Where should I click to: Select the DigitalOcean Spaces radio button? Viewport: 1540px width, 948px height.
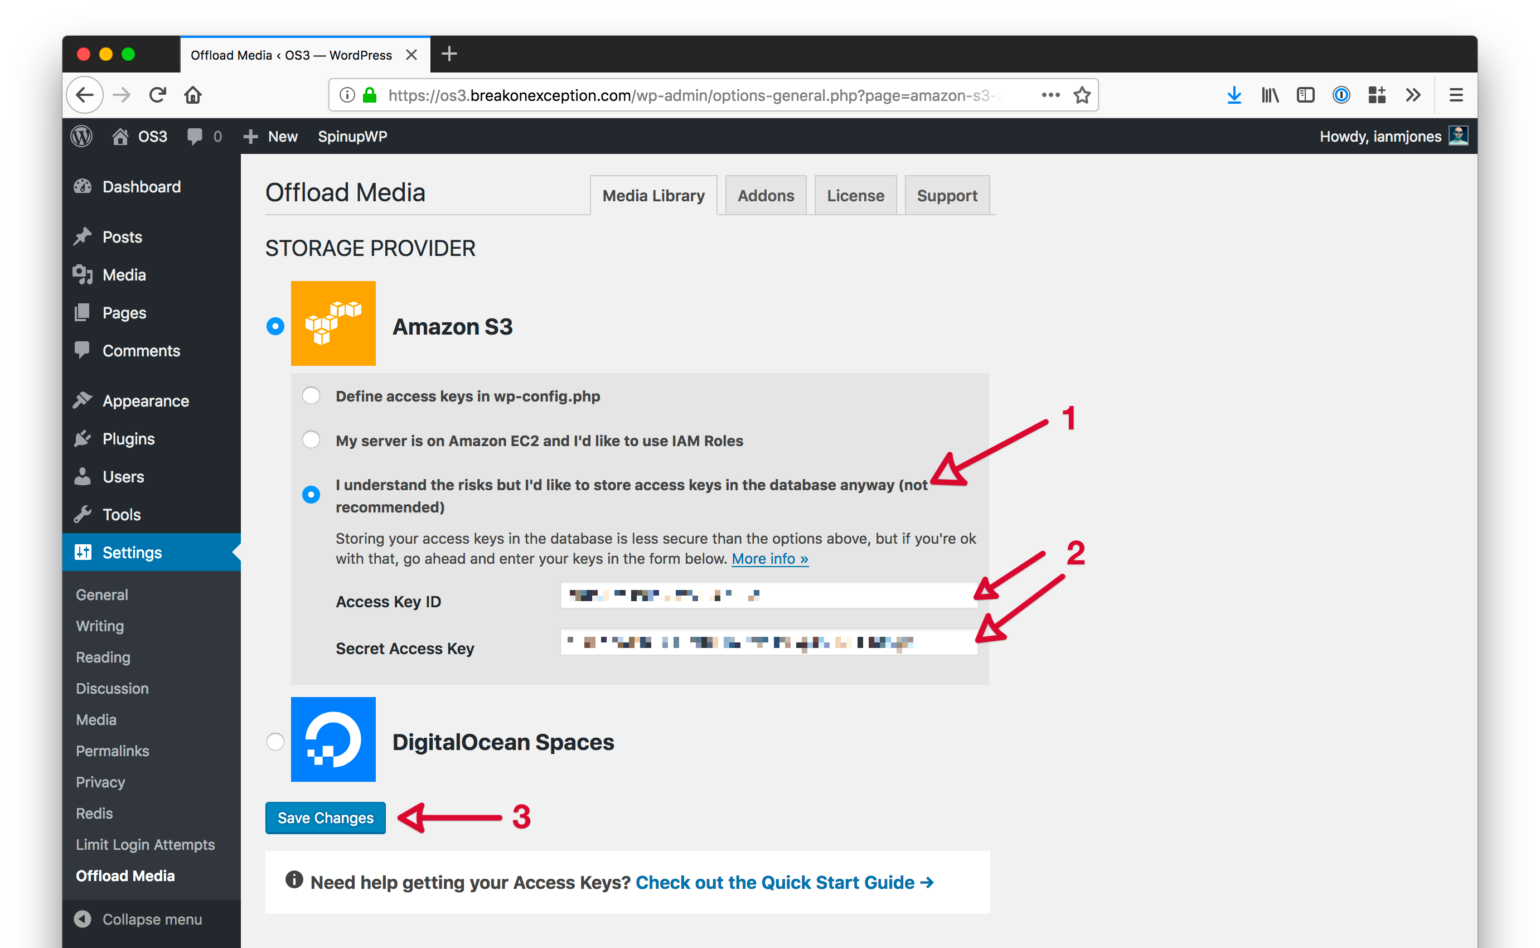pos(275,741)
